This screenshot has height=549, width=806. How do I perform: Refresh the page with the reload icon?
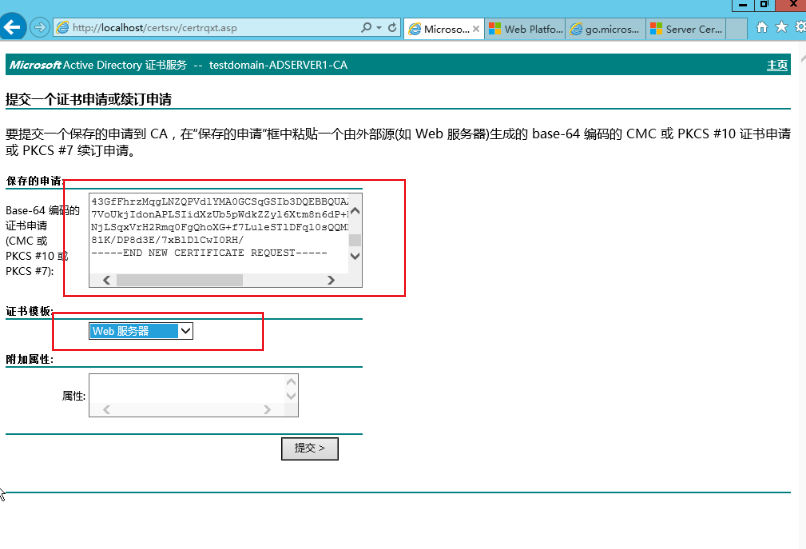[392, 28]
